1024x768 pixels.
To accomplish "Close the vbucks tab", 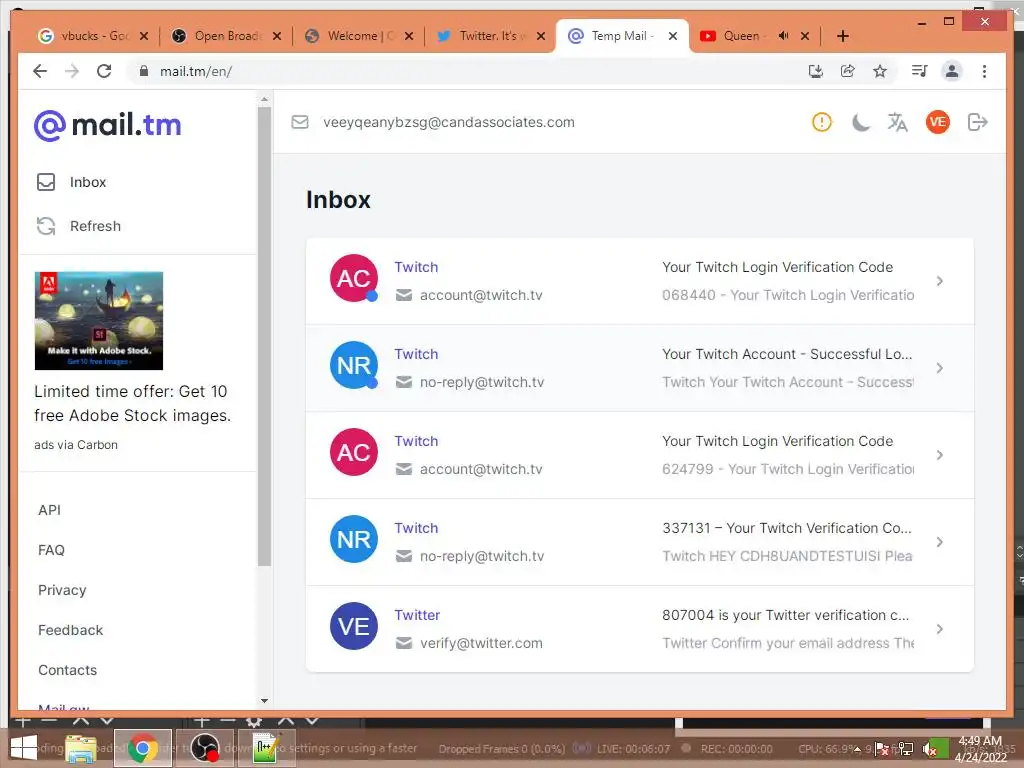I will [x=144, y=36].
